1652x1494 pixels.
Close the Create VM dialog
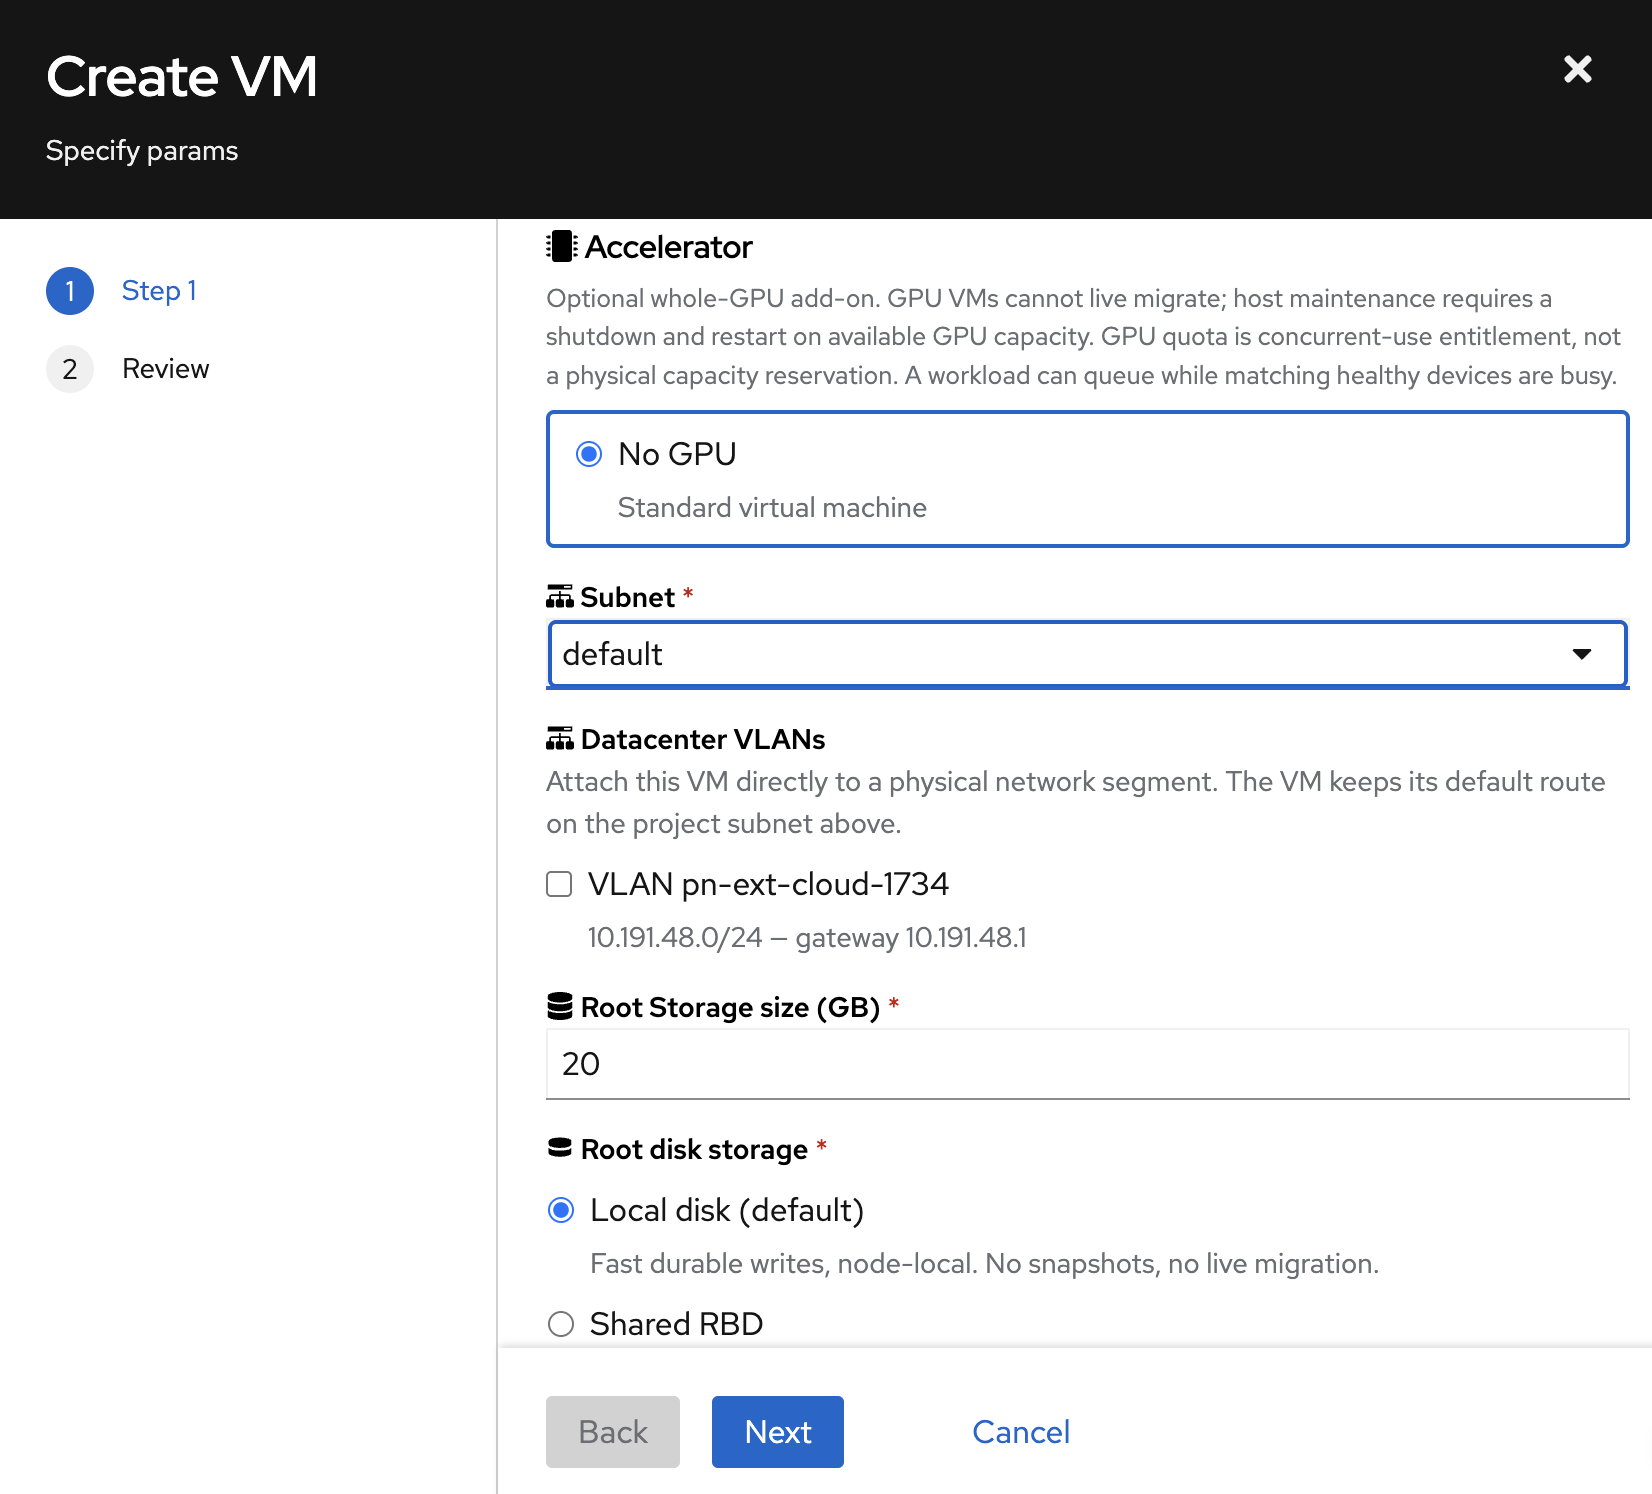[x=1577, y=69]
